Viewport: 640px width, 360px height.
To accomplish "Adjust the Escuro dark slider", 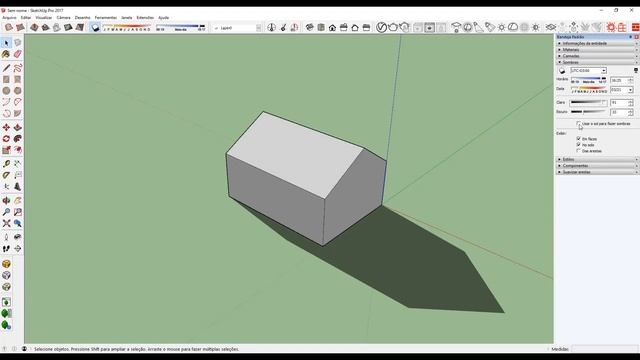I will [x=589, y=111].
